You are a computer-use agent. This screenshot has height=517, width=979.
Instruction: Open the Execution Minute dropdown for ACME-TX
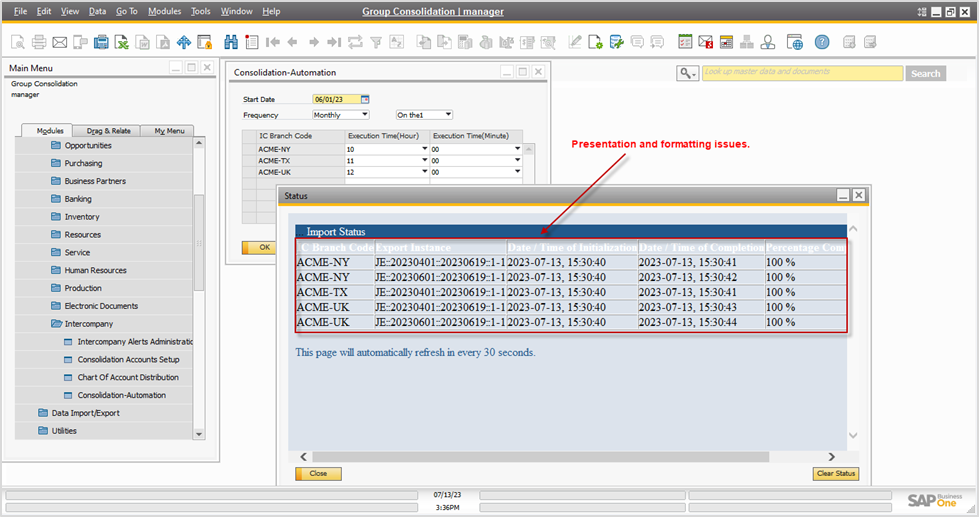coord(517,160)
